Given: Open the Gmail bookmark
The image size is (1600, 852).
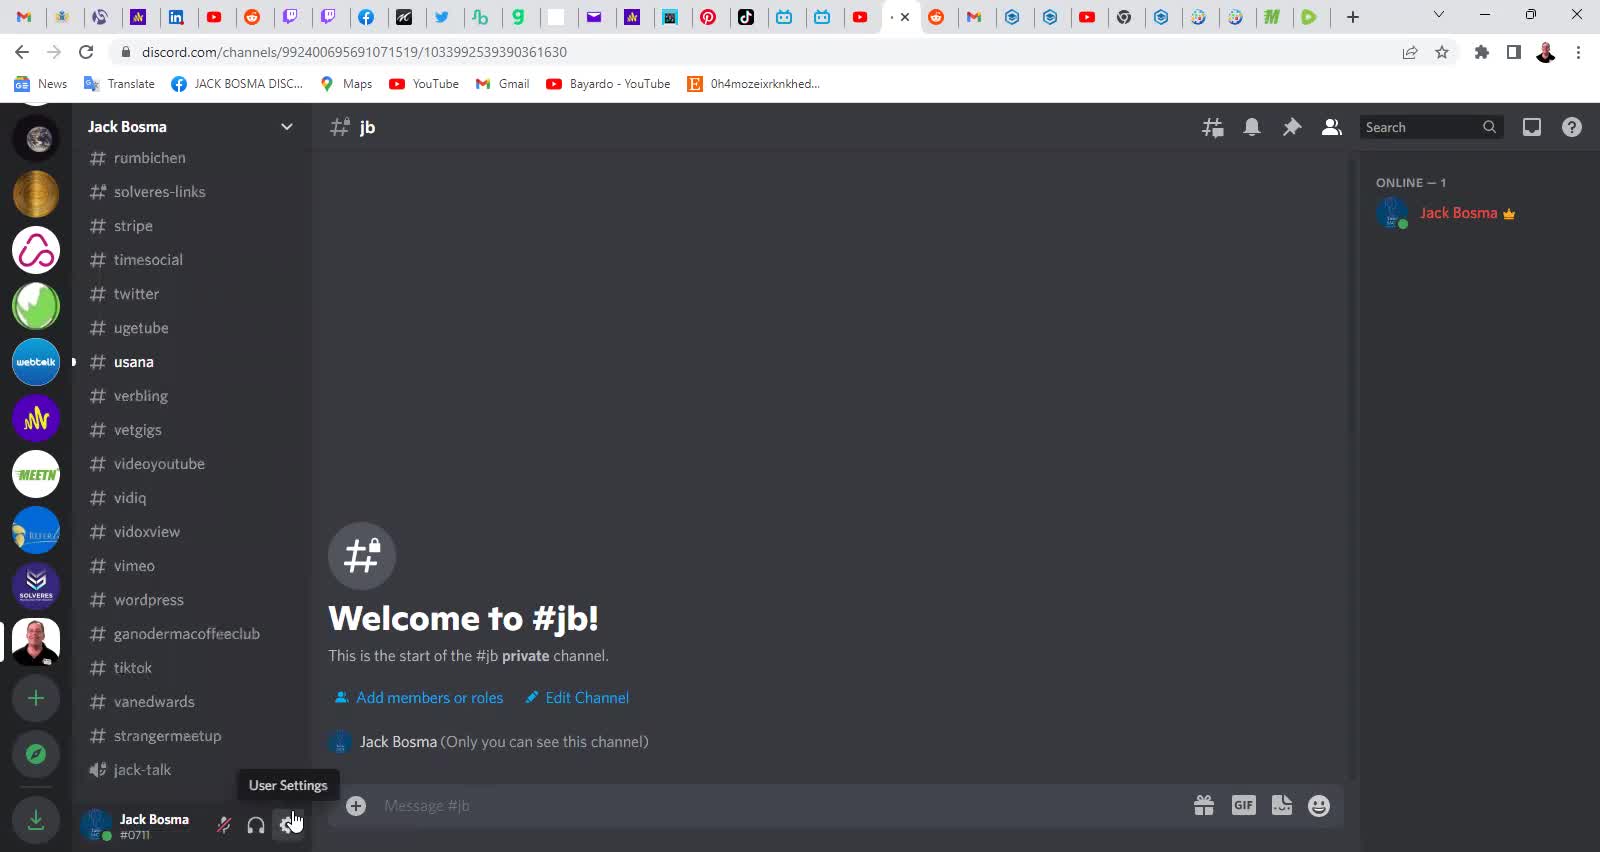Looking at the screenshot, I should [503, 84].
